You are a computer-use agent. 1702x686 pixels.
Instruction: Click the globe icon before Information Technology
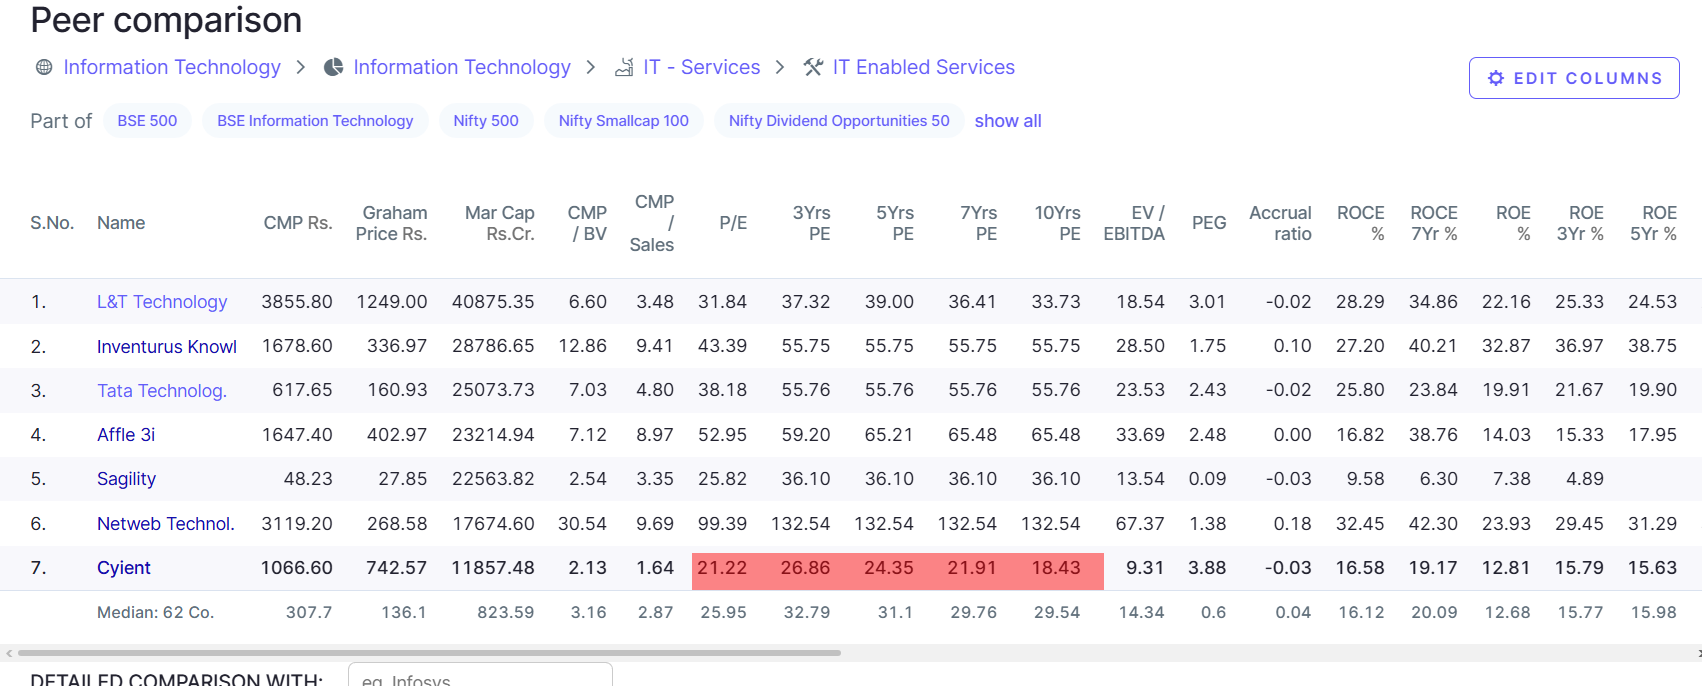coord(44,67)
